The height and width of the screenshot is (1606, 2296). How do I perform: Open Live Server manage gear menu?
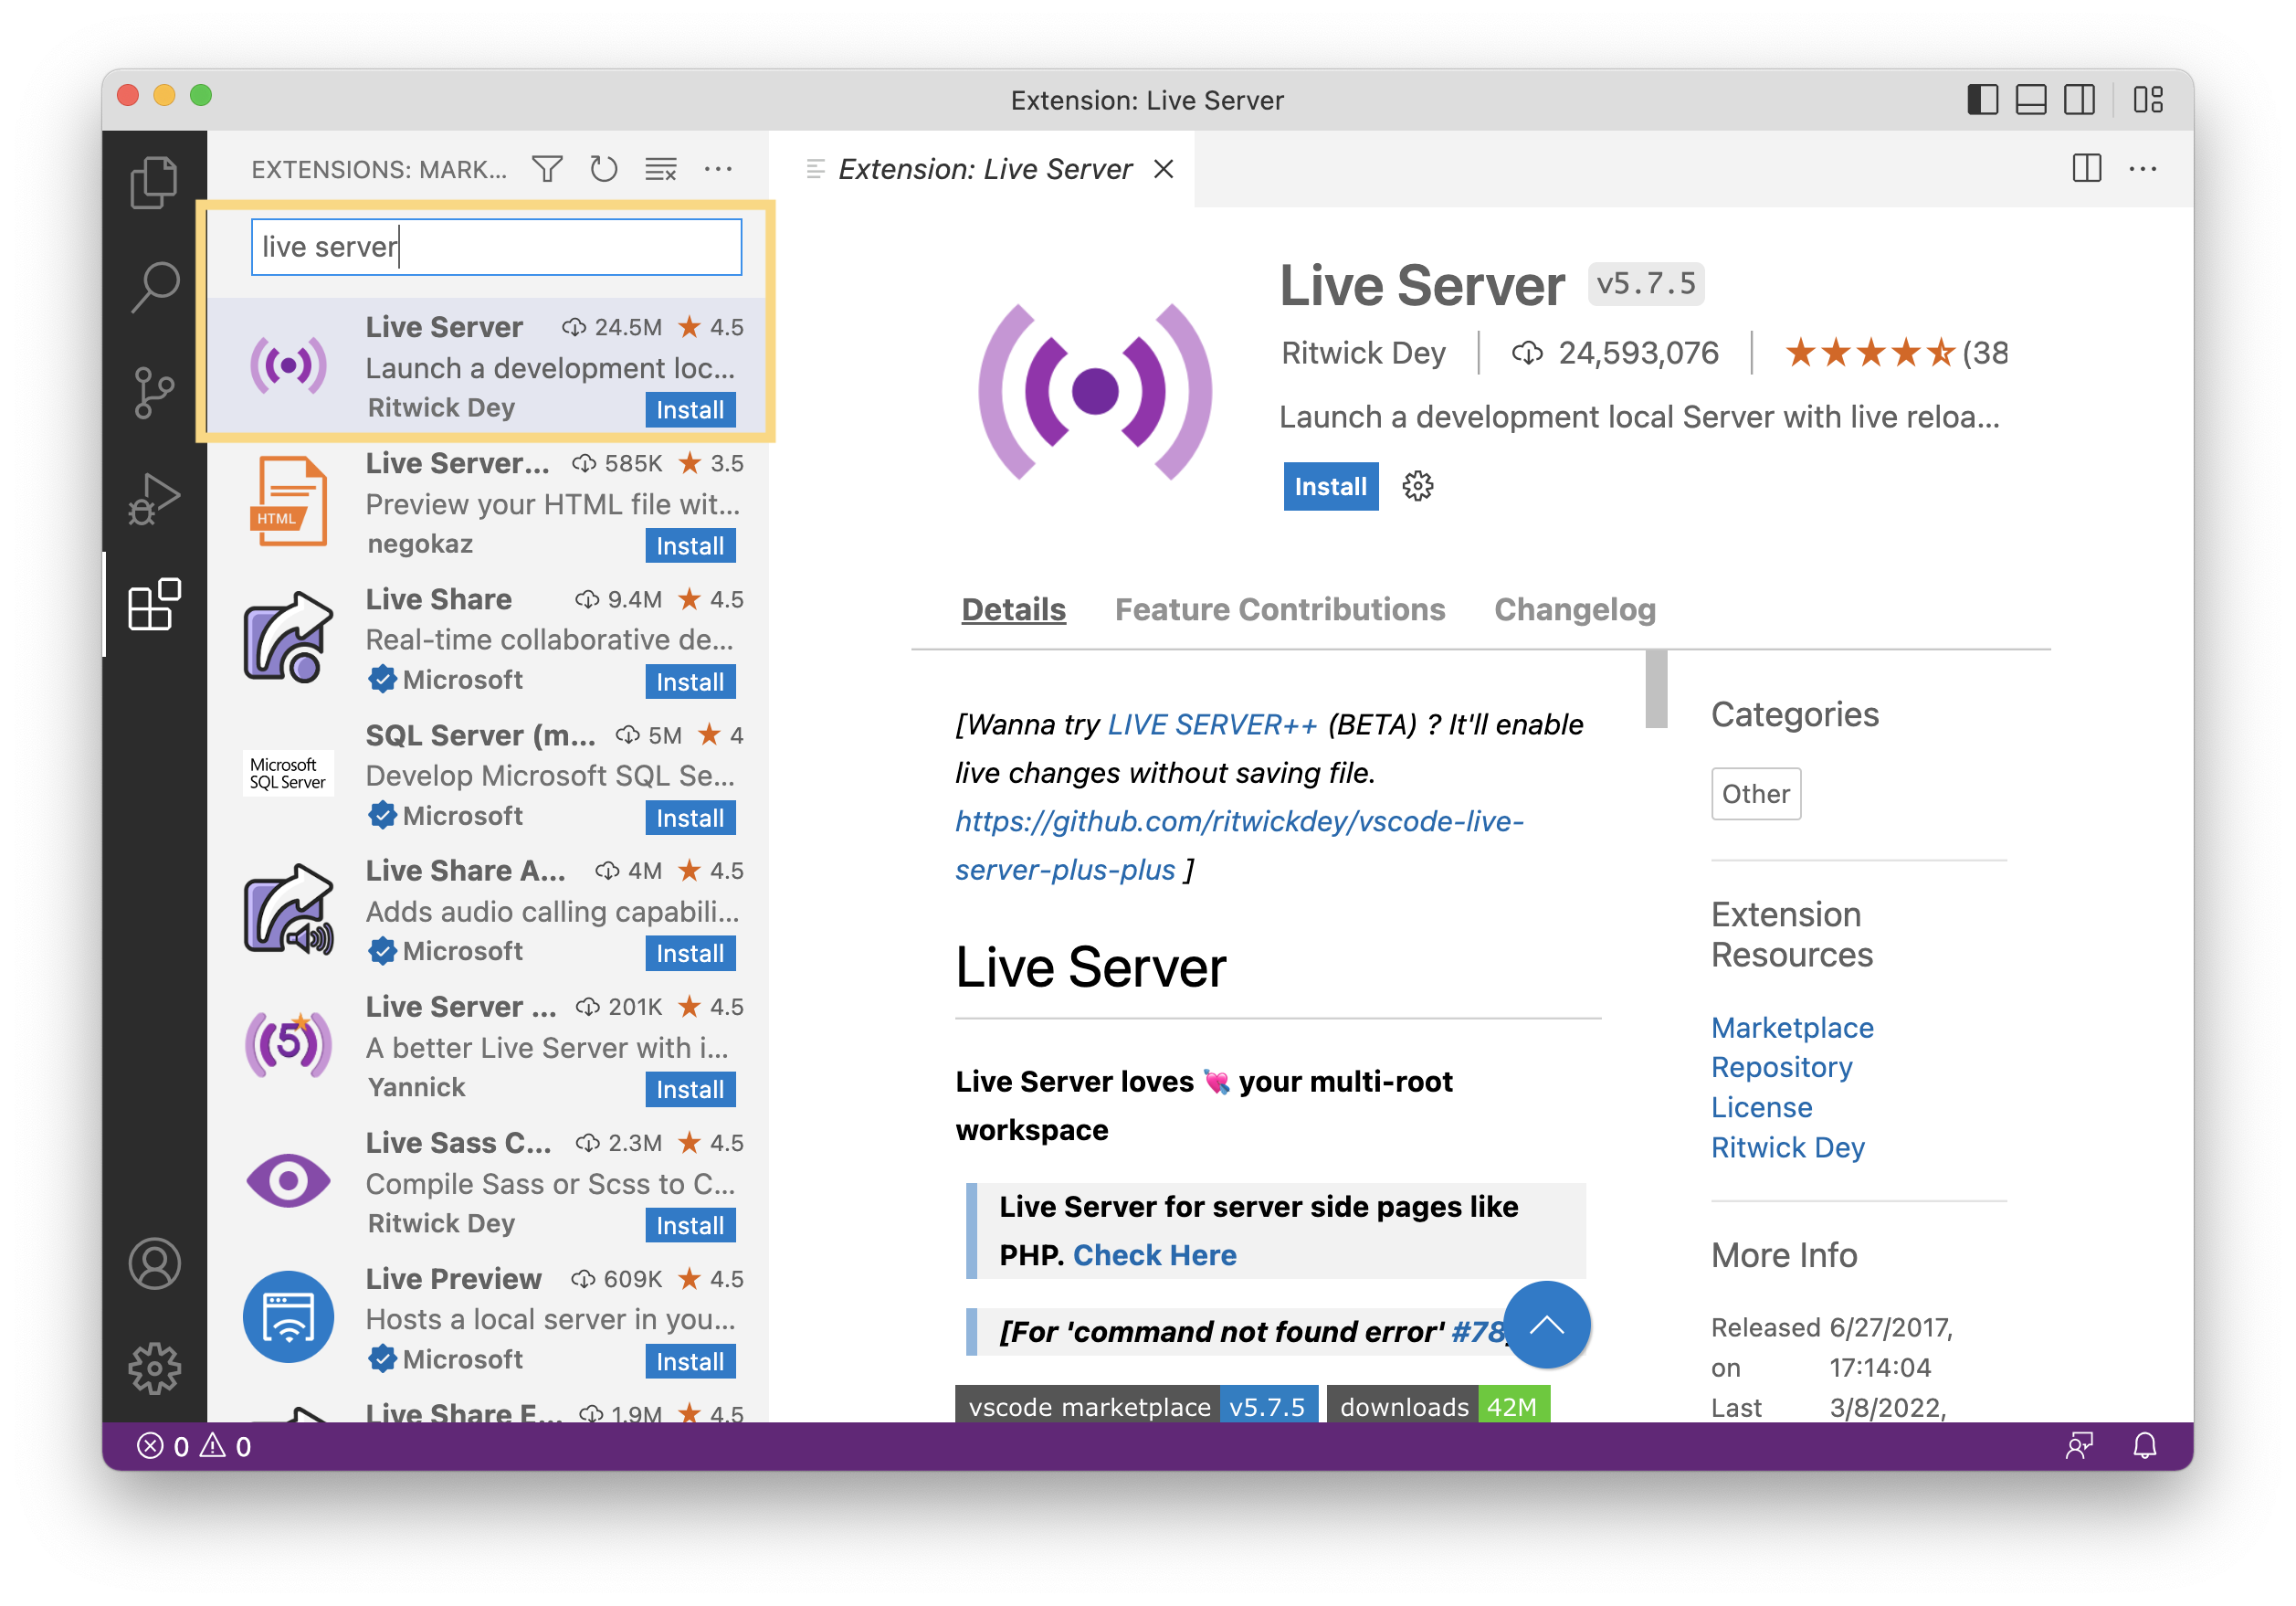(1417, 486)
